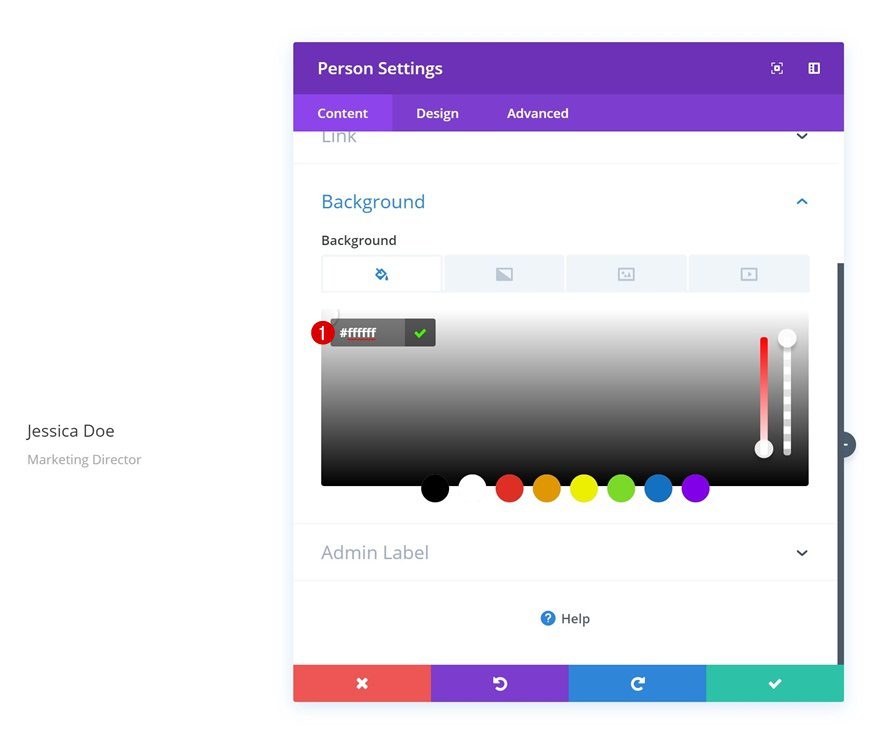The width and height of the screenshot is (880, 738).
Task: Click the Help link
Action: tap(566, 618)
